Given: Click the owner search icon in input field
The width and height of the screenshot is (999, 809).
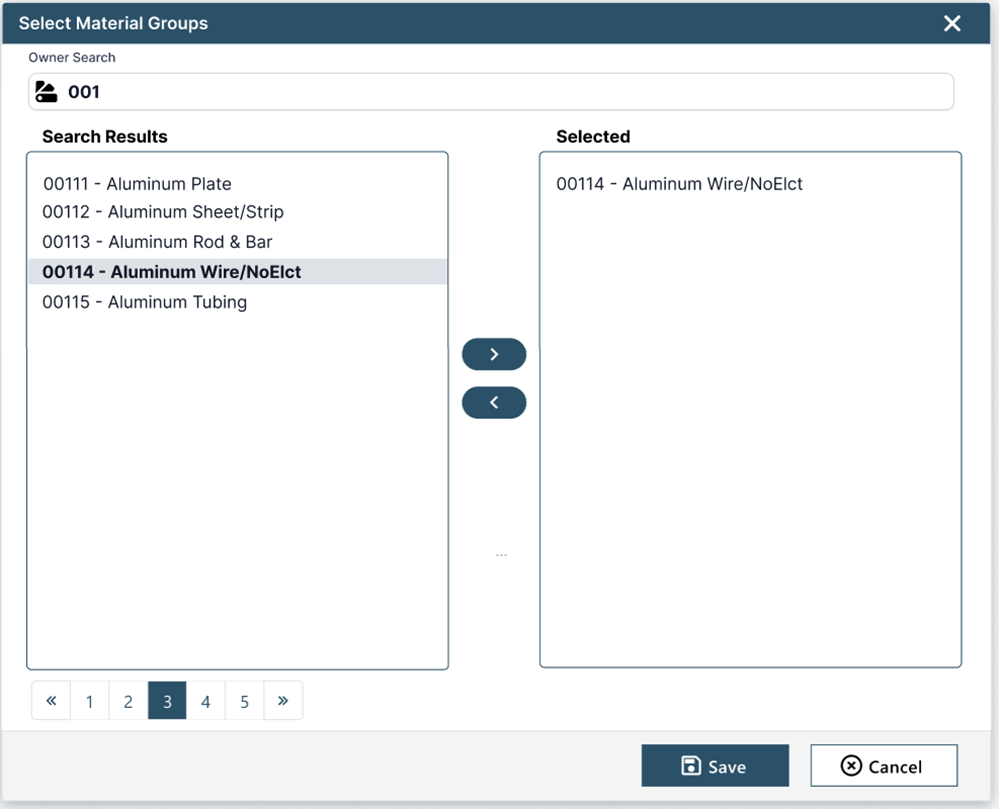Looking at the screenshot, I should pyautogui.click(x=46, y=91).
